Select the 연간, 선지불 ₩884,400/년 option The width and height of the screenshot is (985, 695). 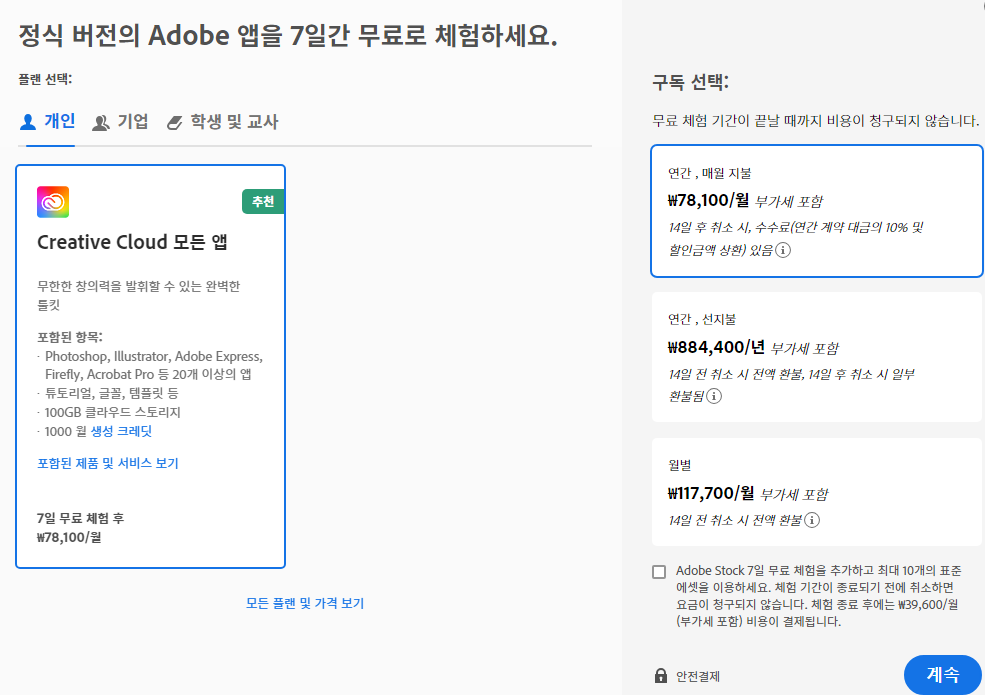point(817,357)
